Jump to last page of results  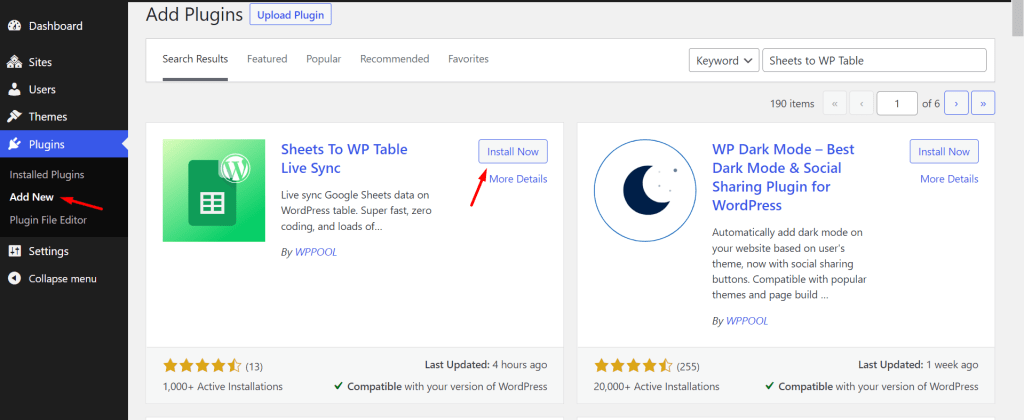983,103
